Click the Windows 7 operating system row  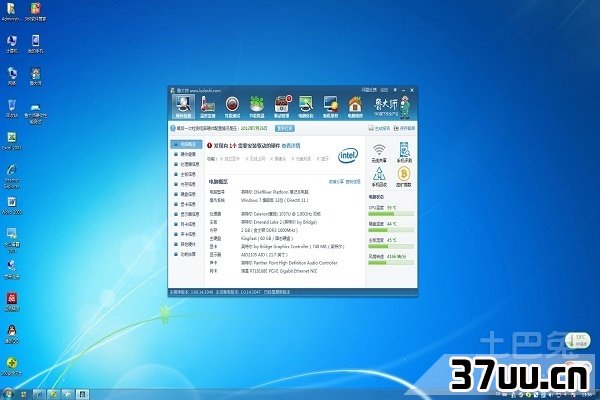(x=259, y=200)
